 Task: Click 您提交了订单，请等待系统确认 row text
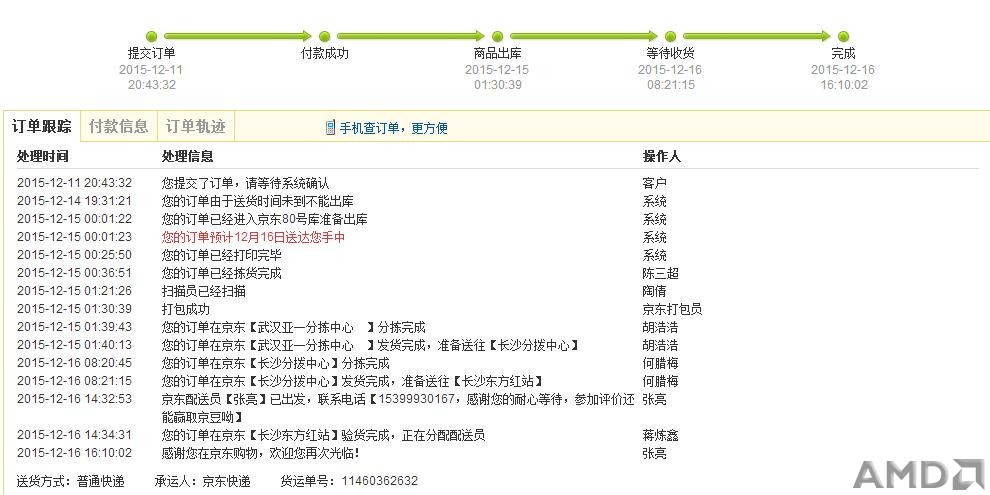pyautogui.click(x=246, y=184)
